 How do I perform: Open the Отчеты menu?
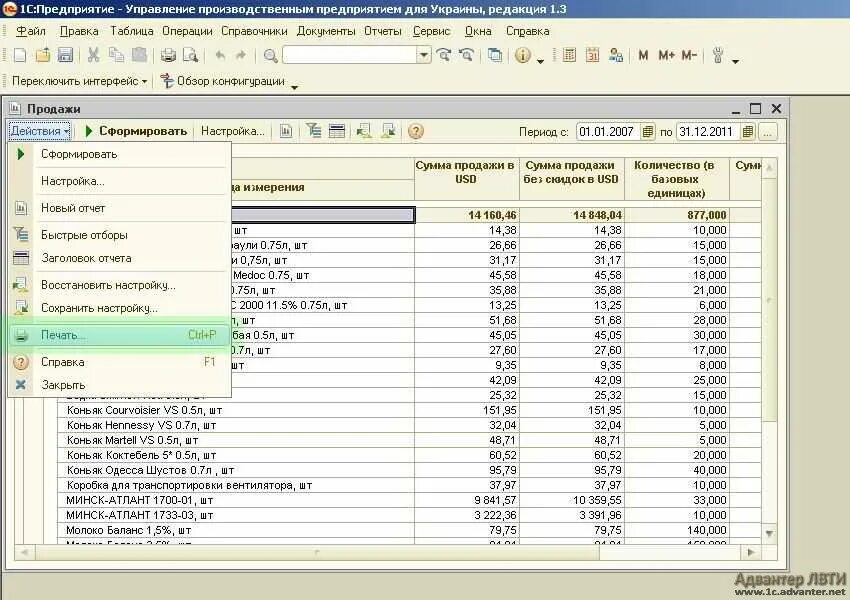383,31
